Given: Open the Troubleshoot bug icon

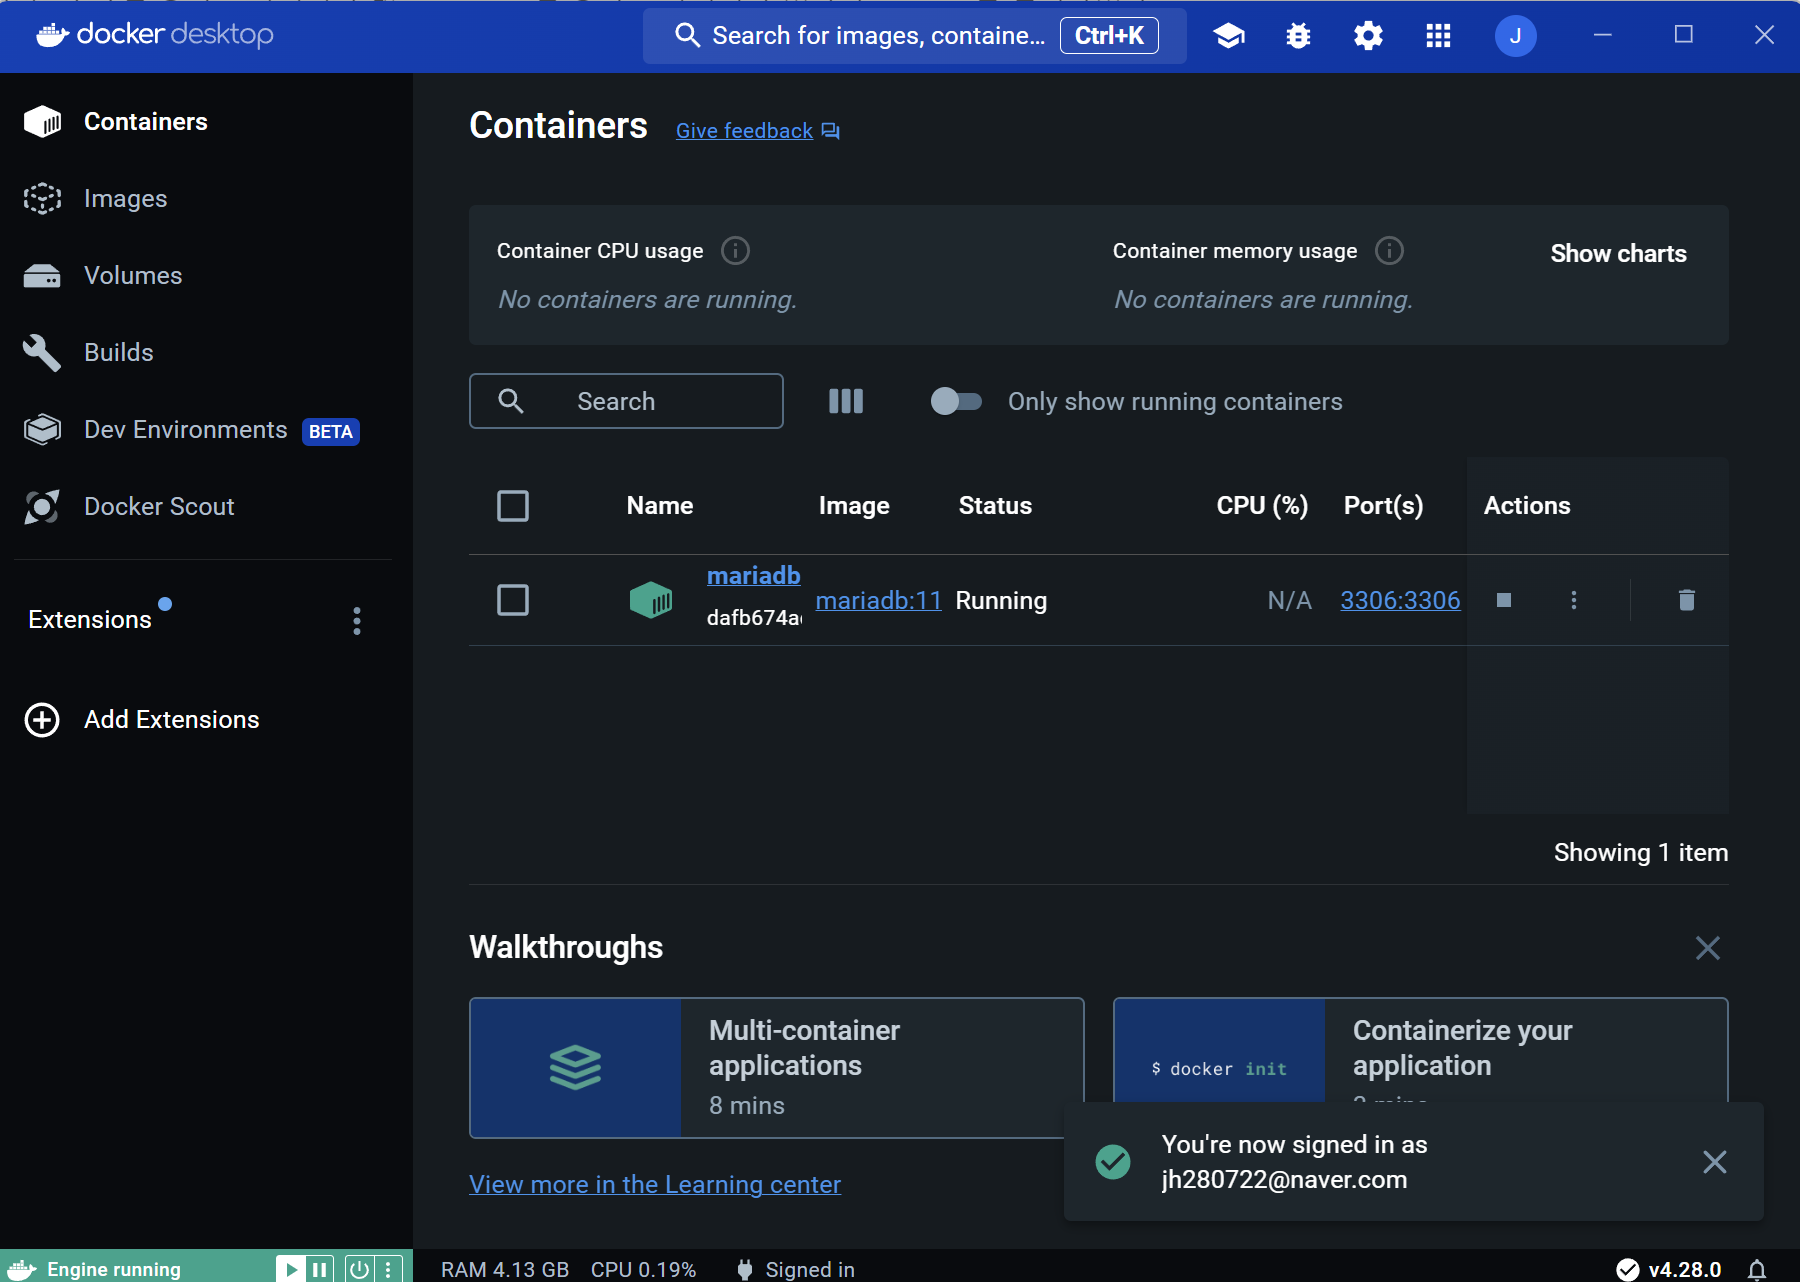Looking at the screenshot, I should coord(1298,36).
